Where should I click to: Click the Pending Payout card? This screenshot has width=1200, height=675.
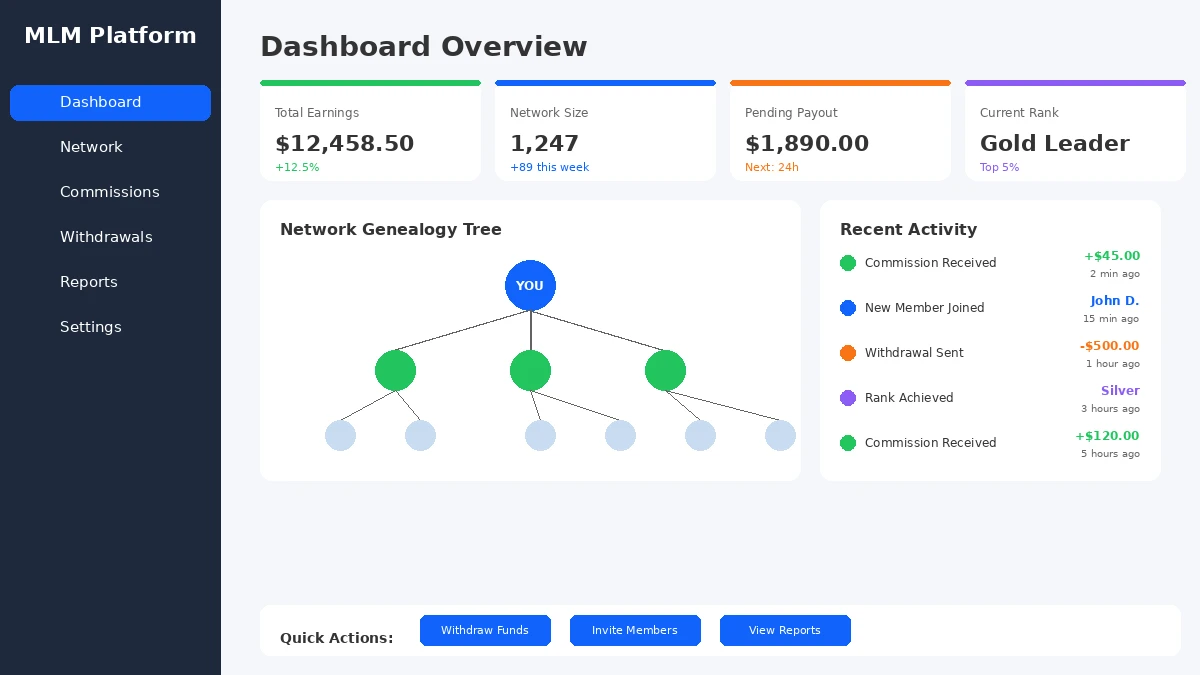click(x=840, y=130)
